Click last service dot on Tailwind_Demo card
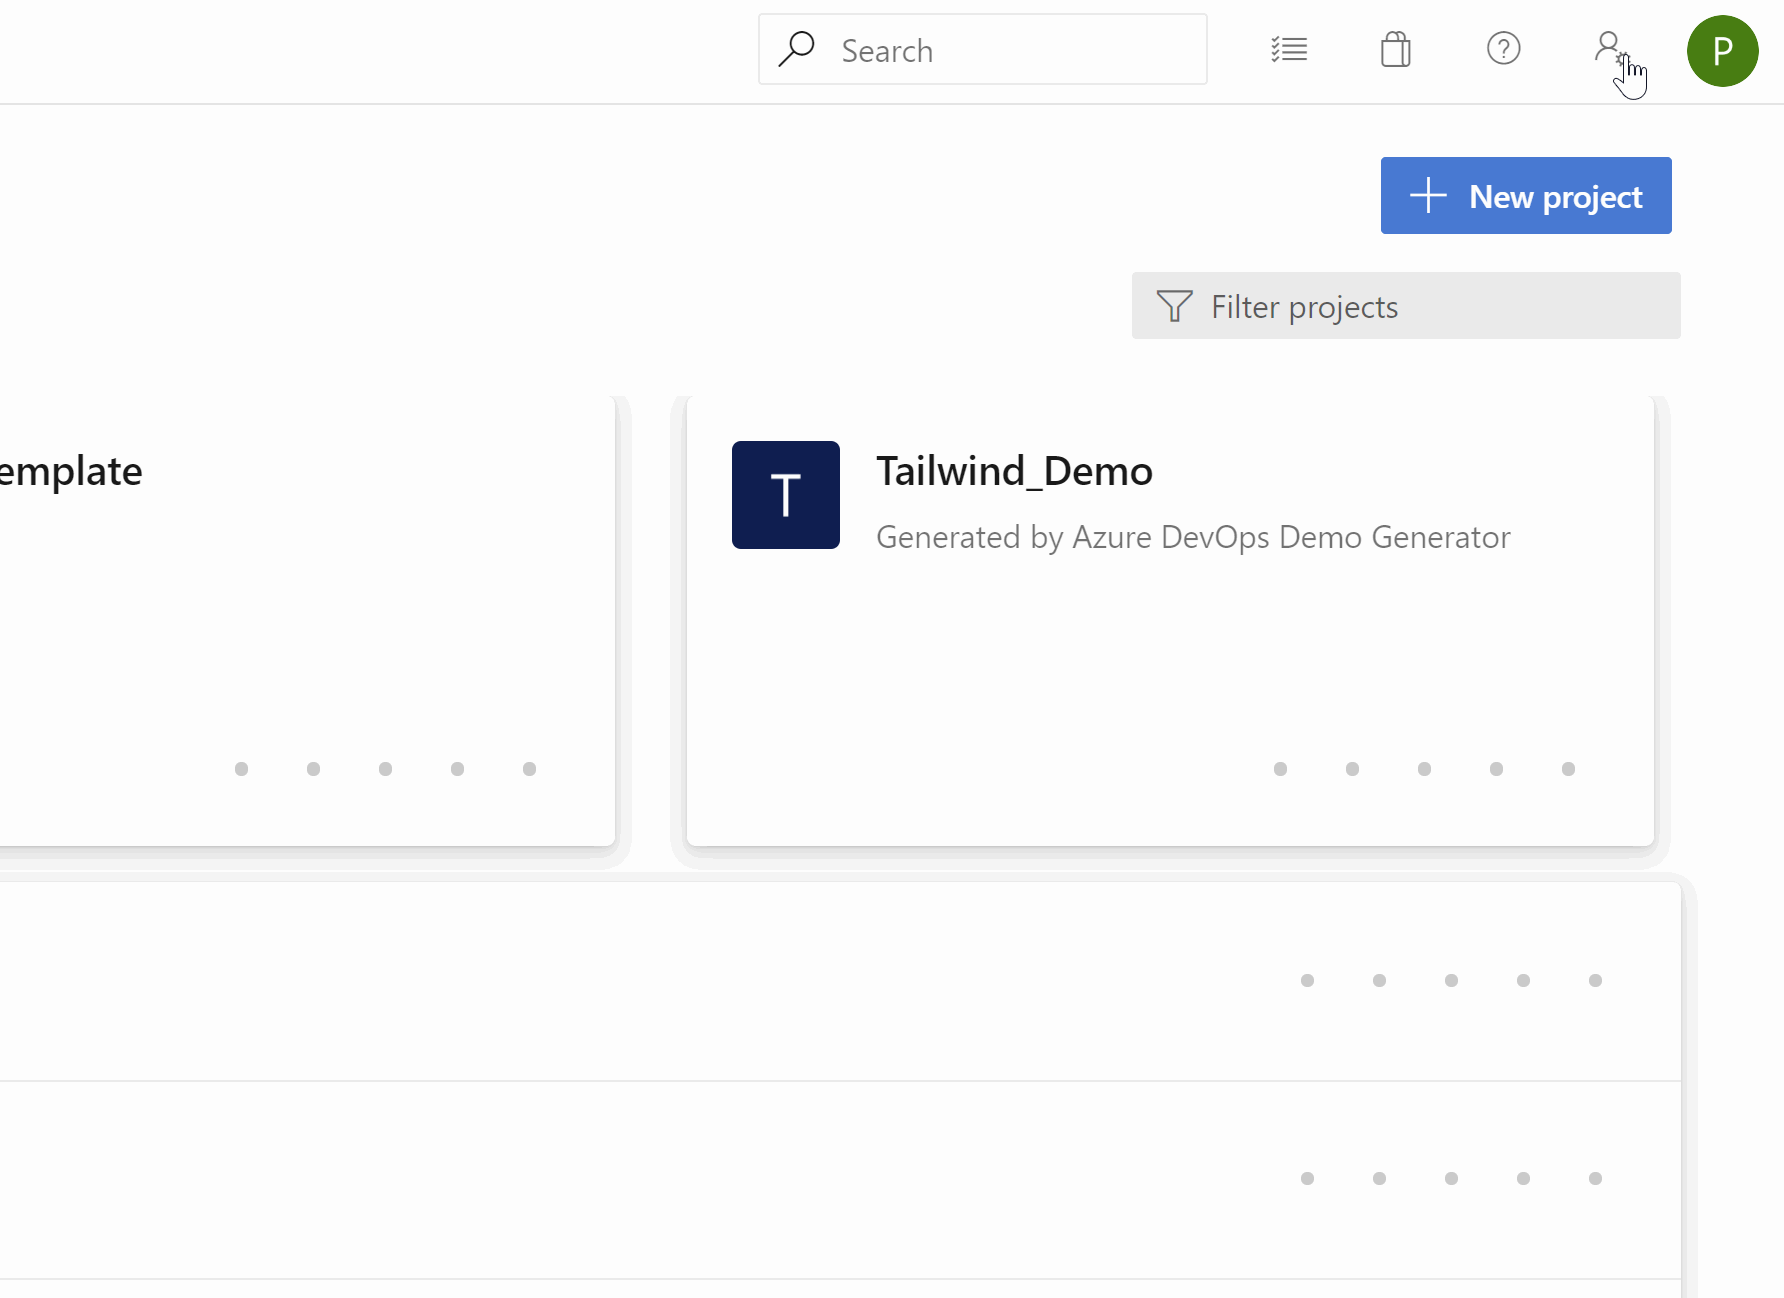Viewport: 1784px width, 1298px height. pyautogui.click(x=1568, y=769)
